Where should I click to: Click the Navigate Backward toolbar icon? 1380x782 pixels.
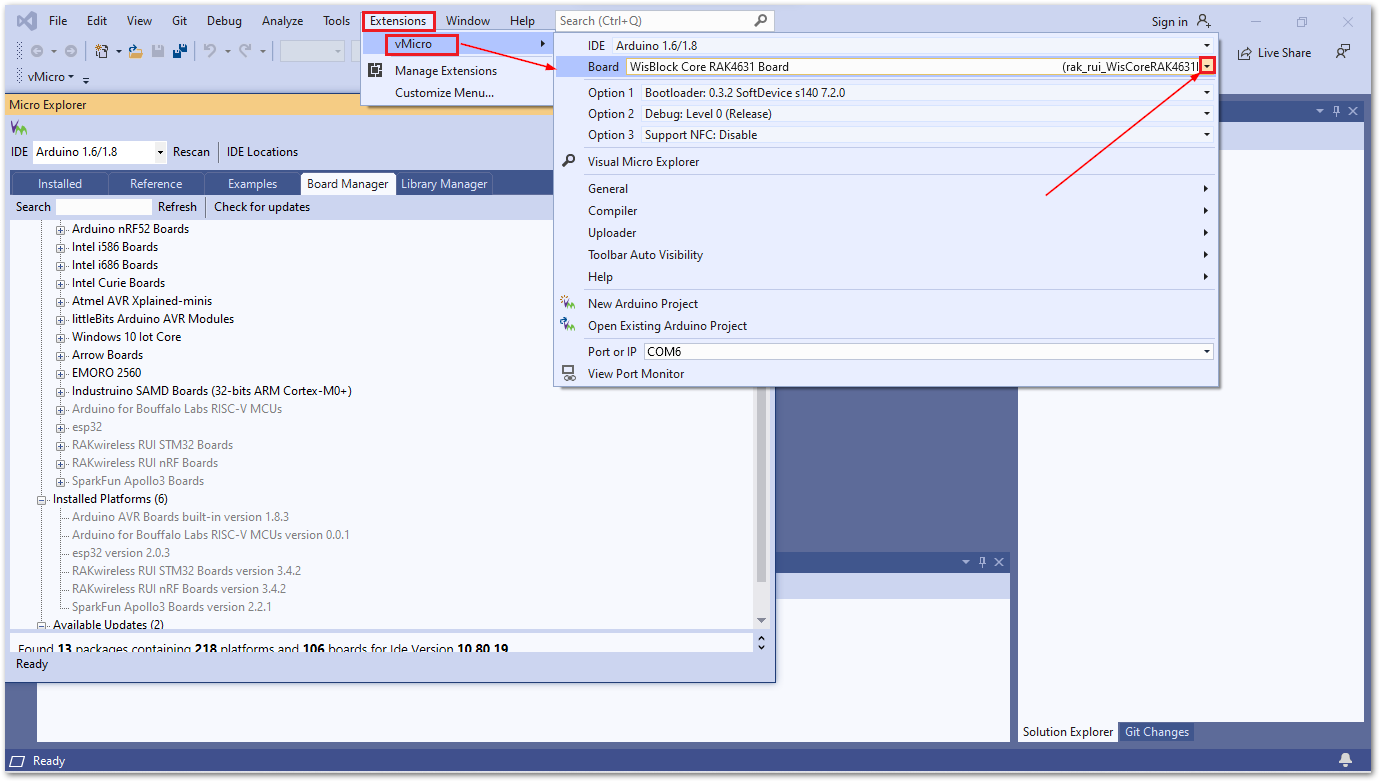(x=37, y=51)
